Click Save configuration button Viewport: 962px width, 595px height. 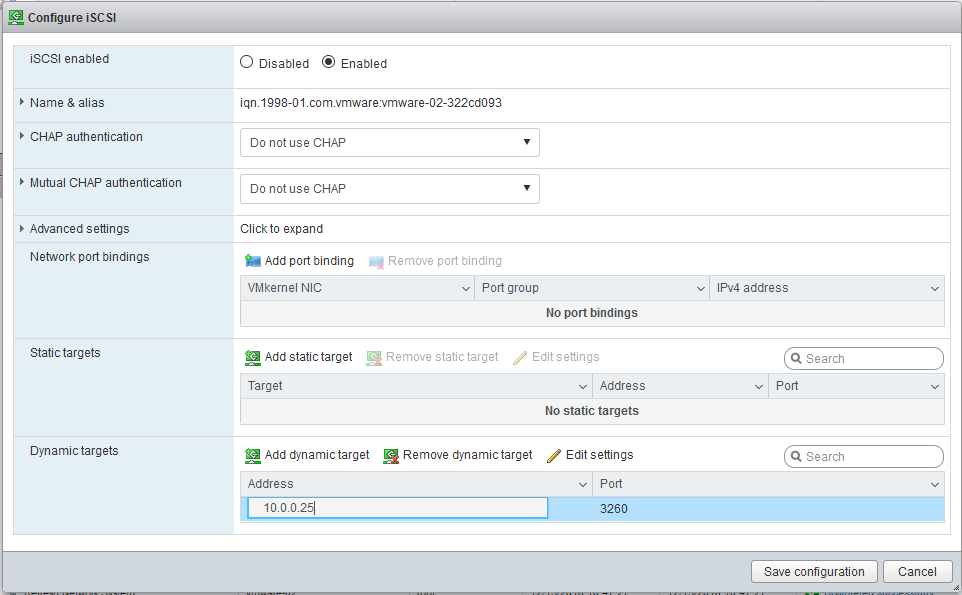[814, 572]
